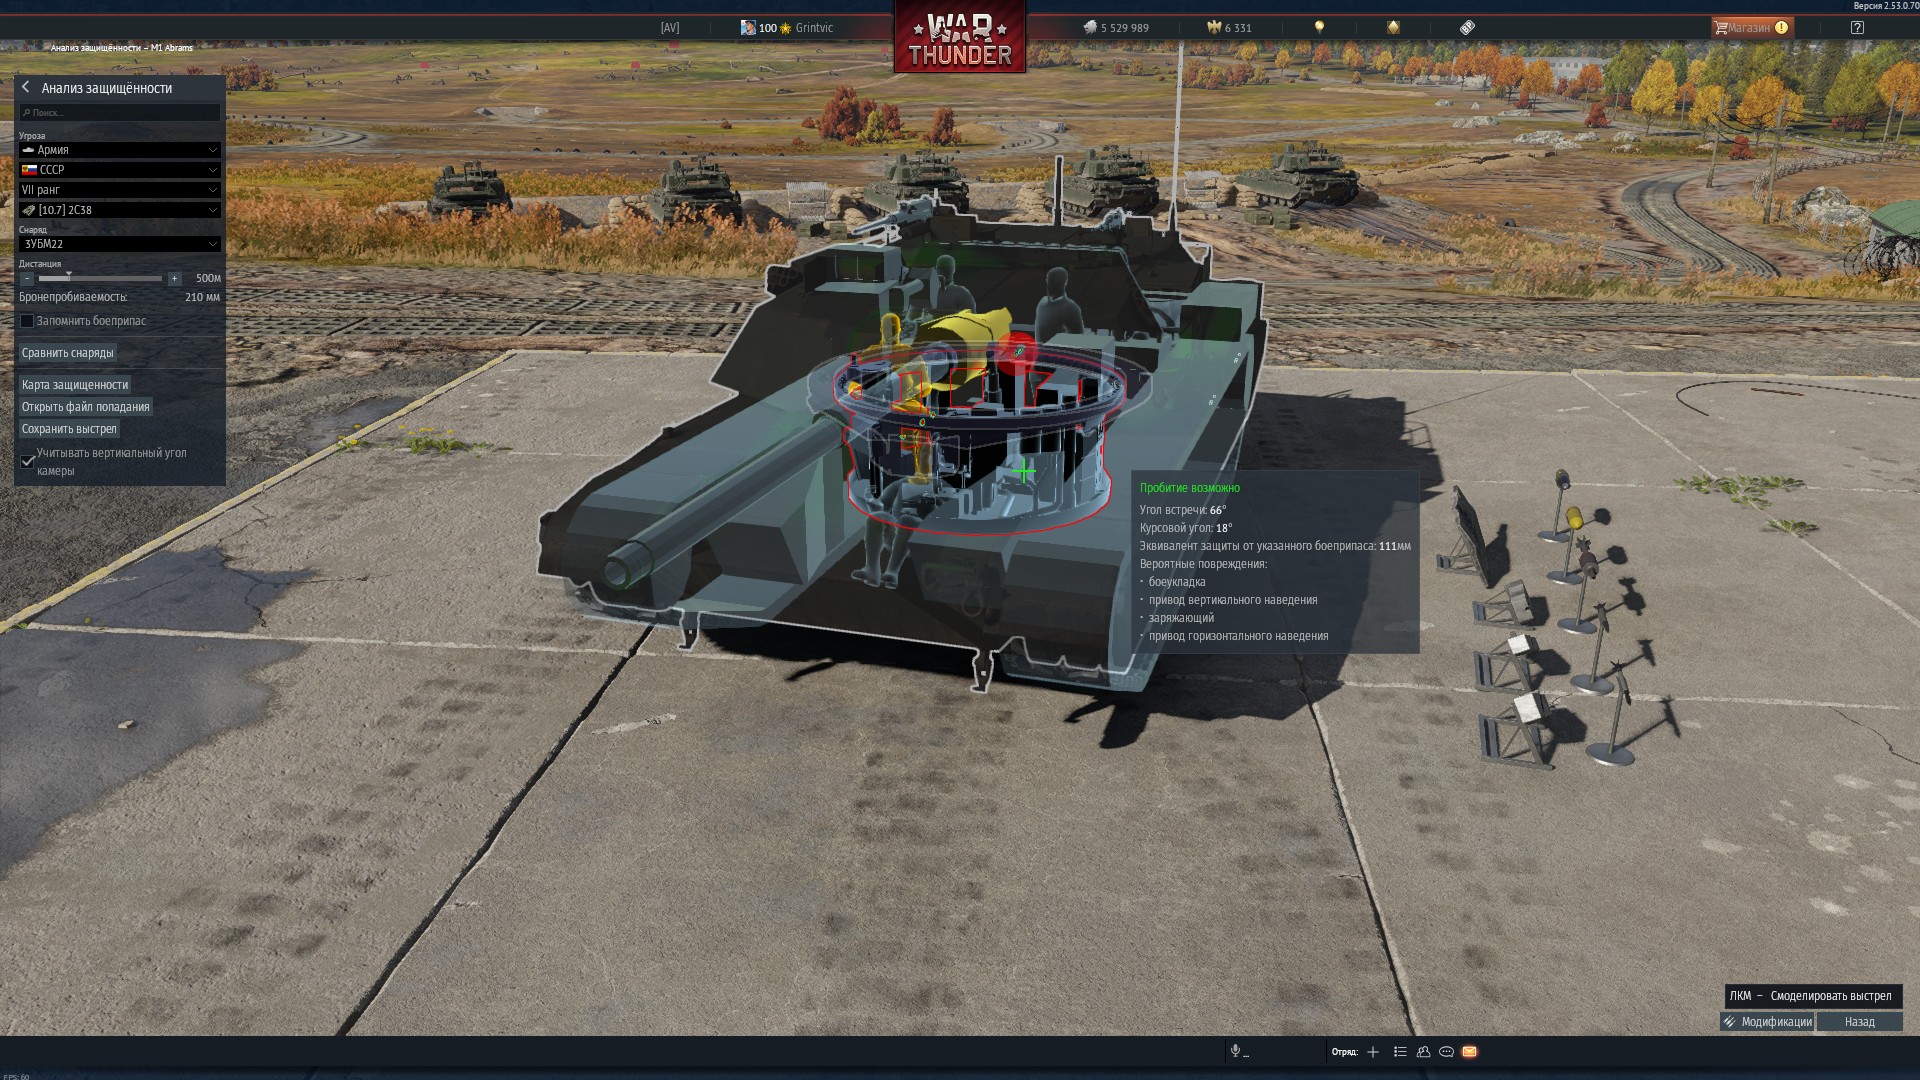Open the Магазин shop
This screenshot has width=1920, height=1080.
(x=1751, y=28)
